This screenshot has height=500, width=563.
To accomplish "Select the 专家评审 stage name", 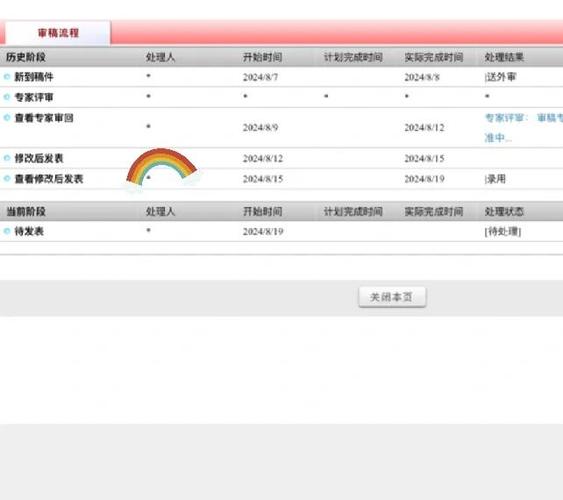I will coord(34,97).
